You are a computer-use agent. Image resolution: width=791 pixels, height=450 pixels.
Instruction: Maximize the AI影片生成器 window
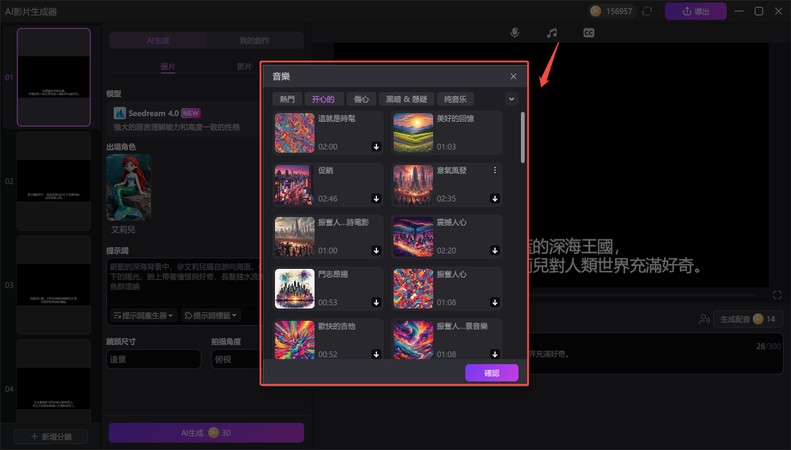pyautogui.click(x=759, y=11)
